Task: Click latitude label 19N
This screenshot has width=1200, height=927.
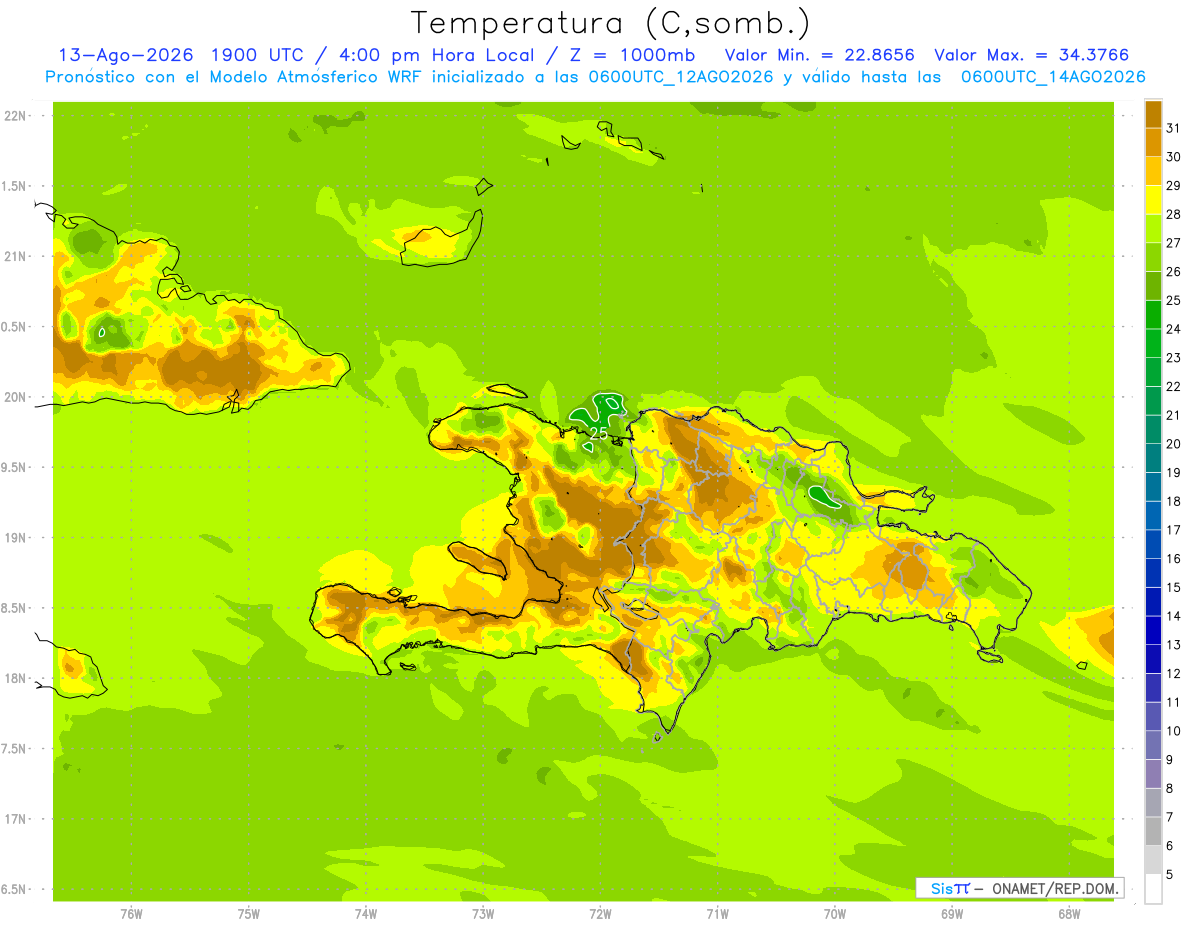Action: 16,537
